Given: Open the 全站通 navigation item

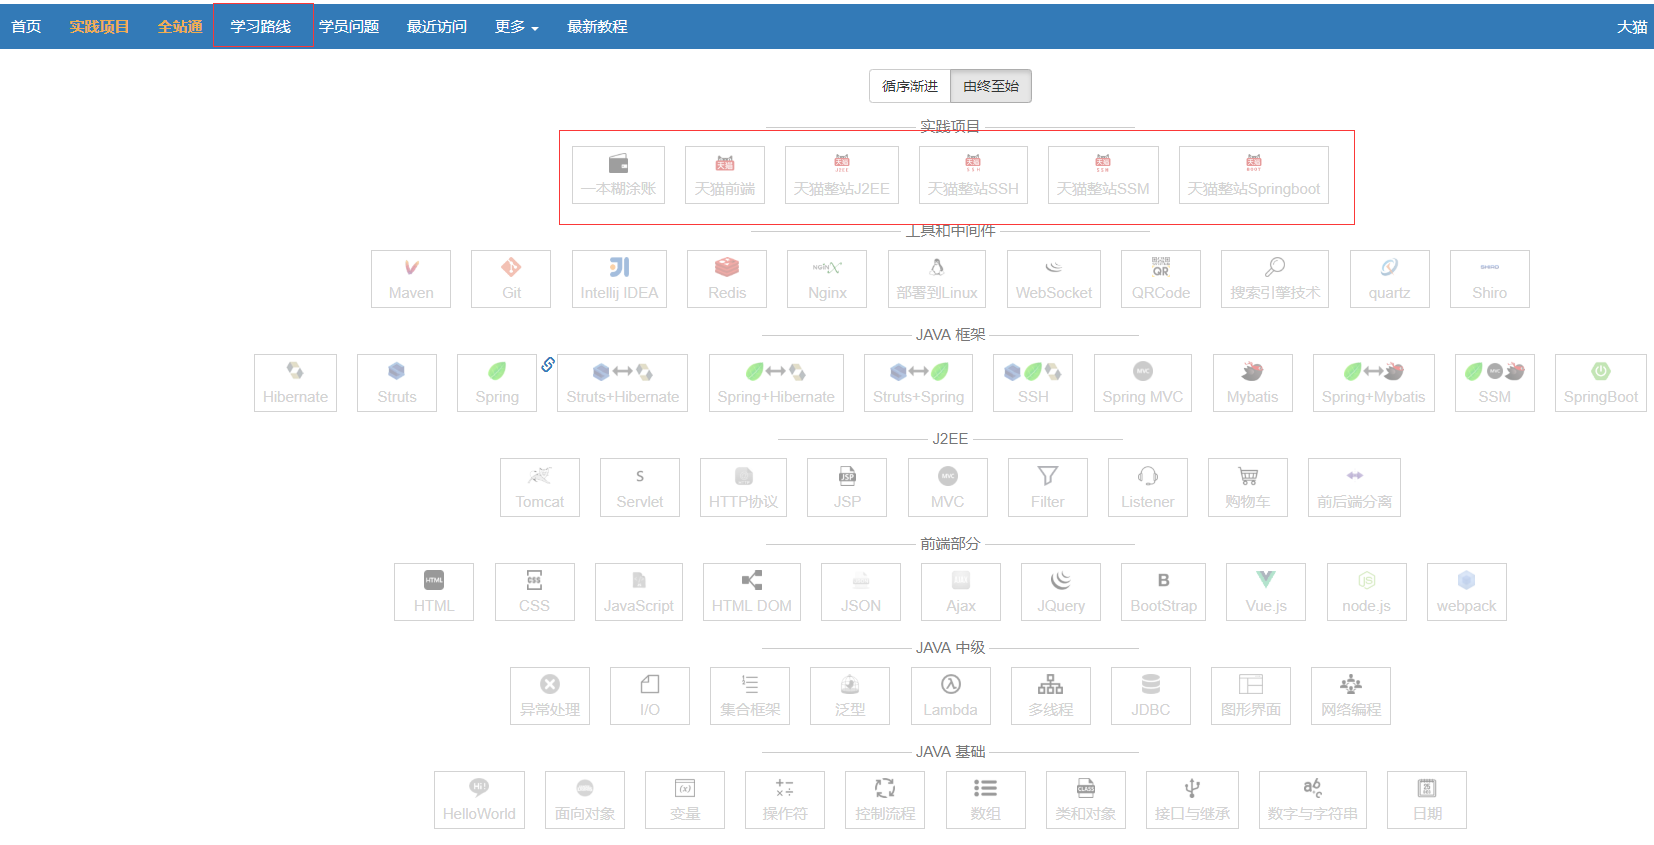Looking at the screenshot, I should click(180, 27).
